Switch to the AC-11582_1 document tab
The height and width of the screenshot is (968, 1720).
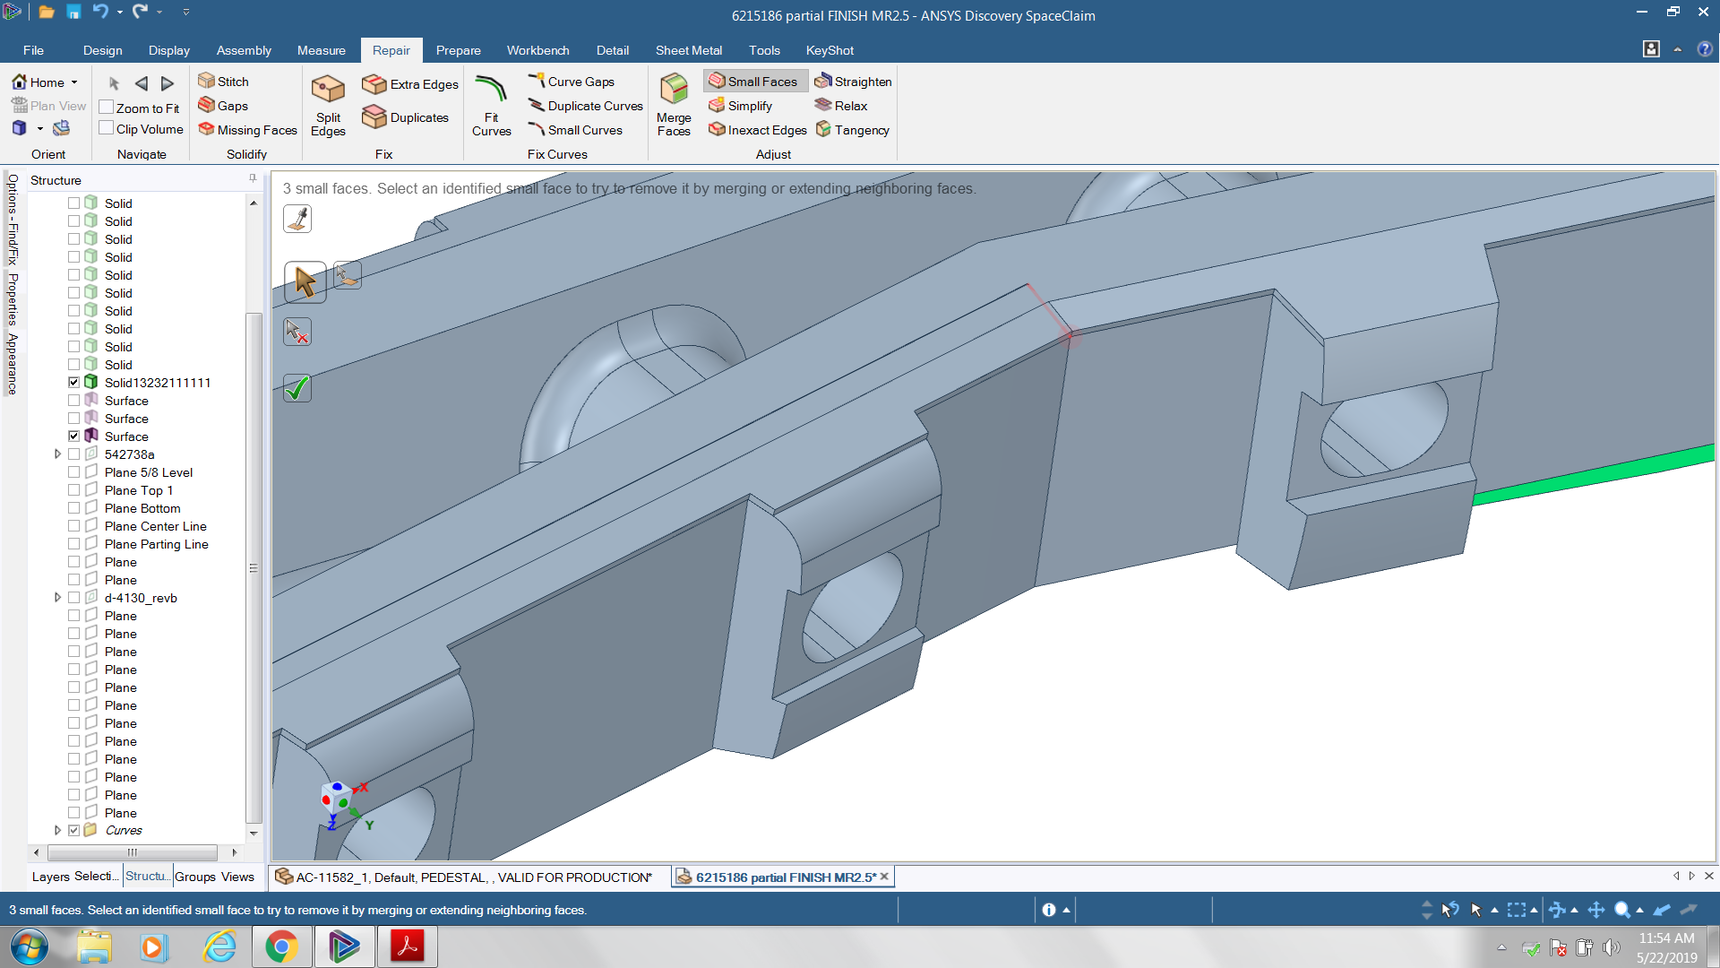(x=464, y=877)
